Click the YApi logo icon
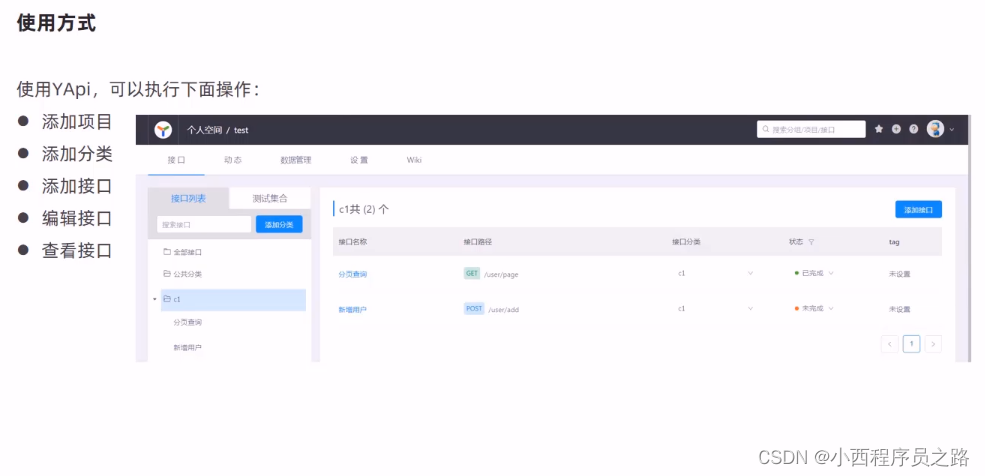Image resolution: width=985 pixels, height=476 pixels. (x=163, y=130)
